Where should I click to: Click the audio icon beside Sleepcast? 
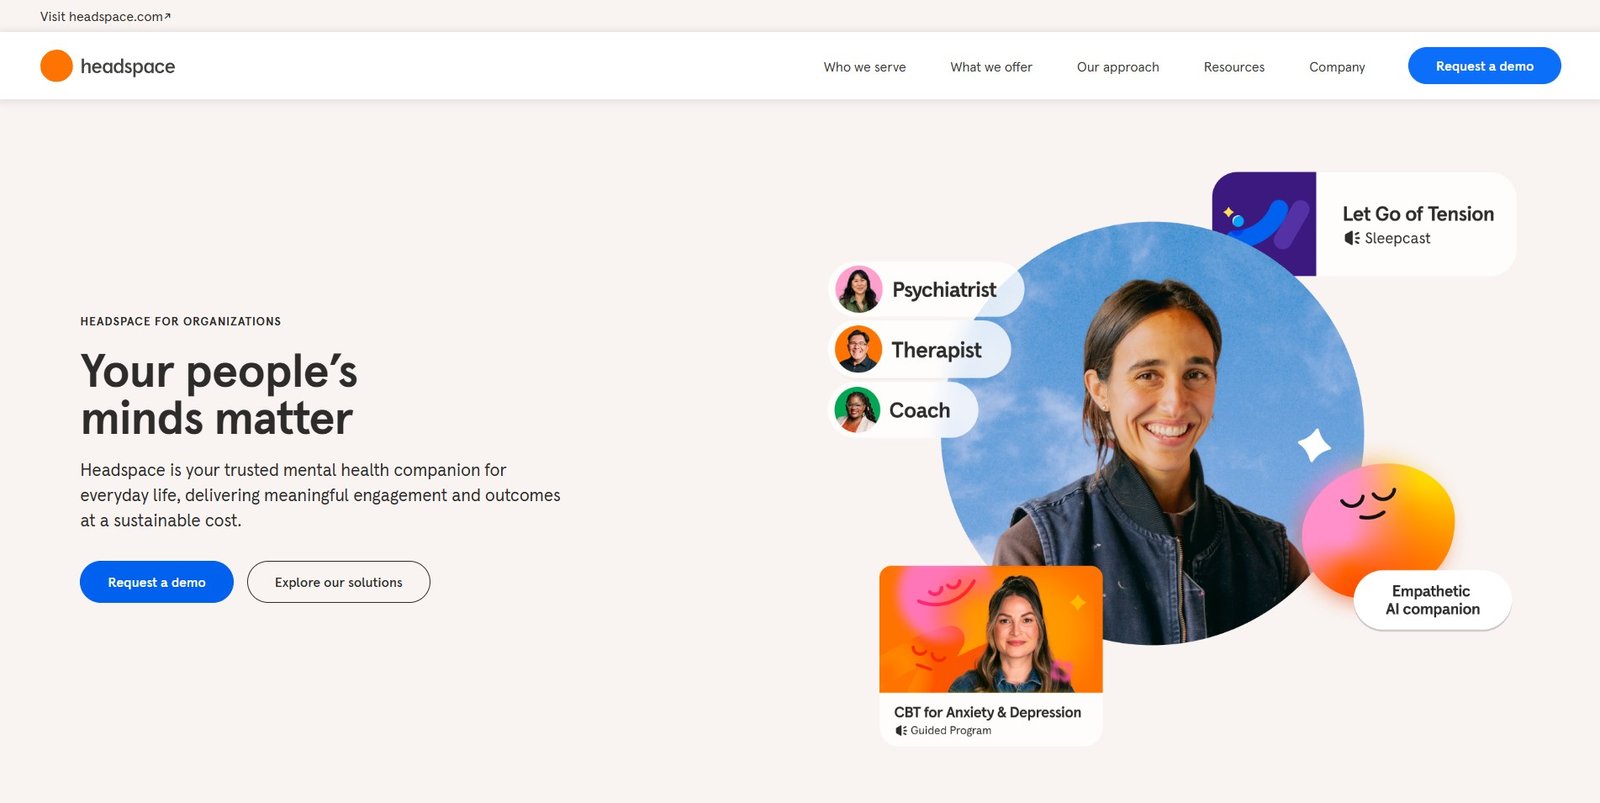[1352, 238]
